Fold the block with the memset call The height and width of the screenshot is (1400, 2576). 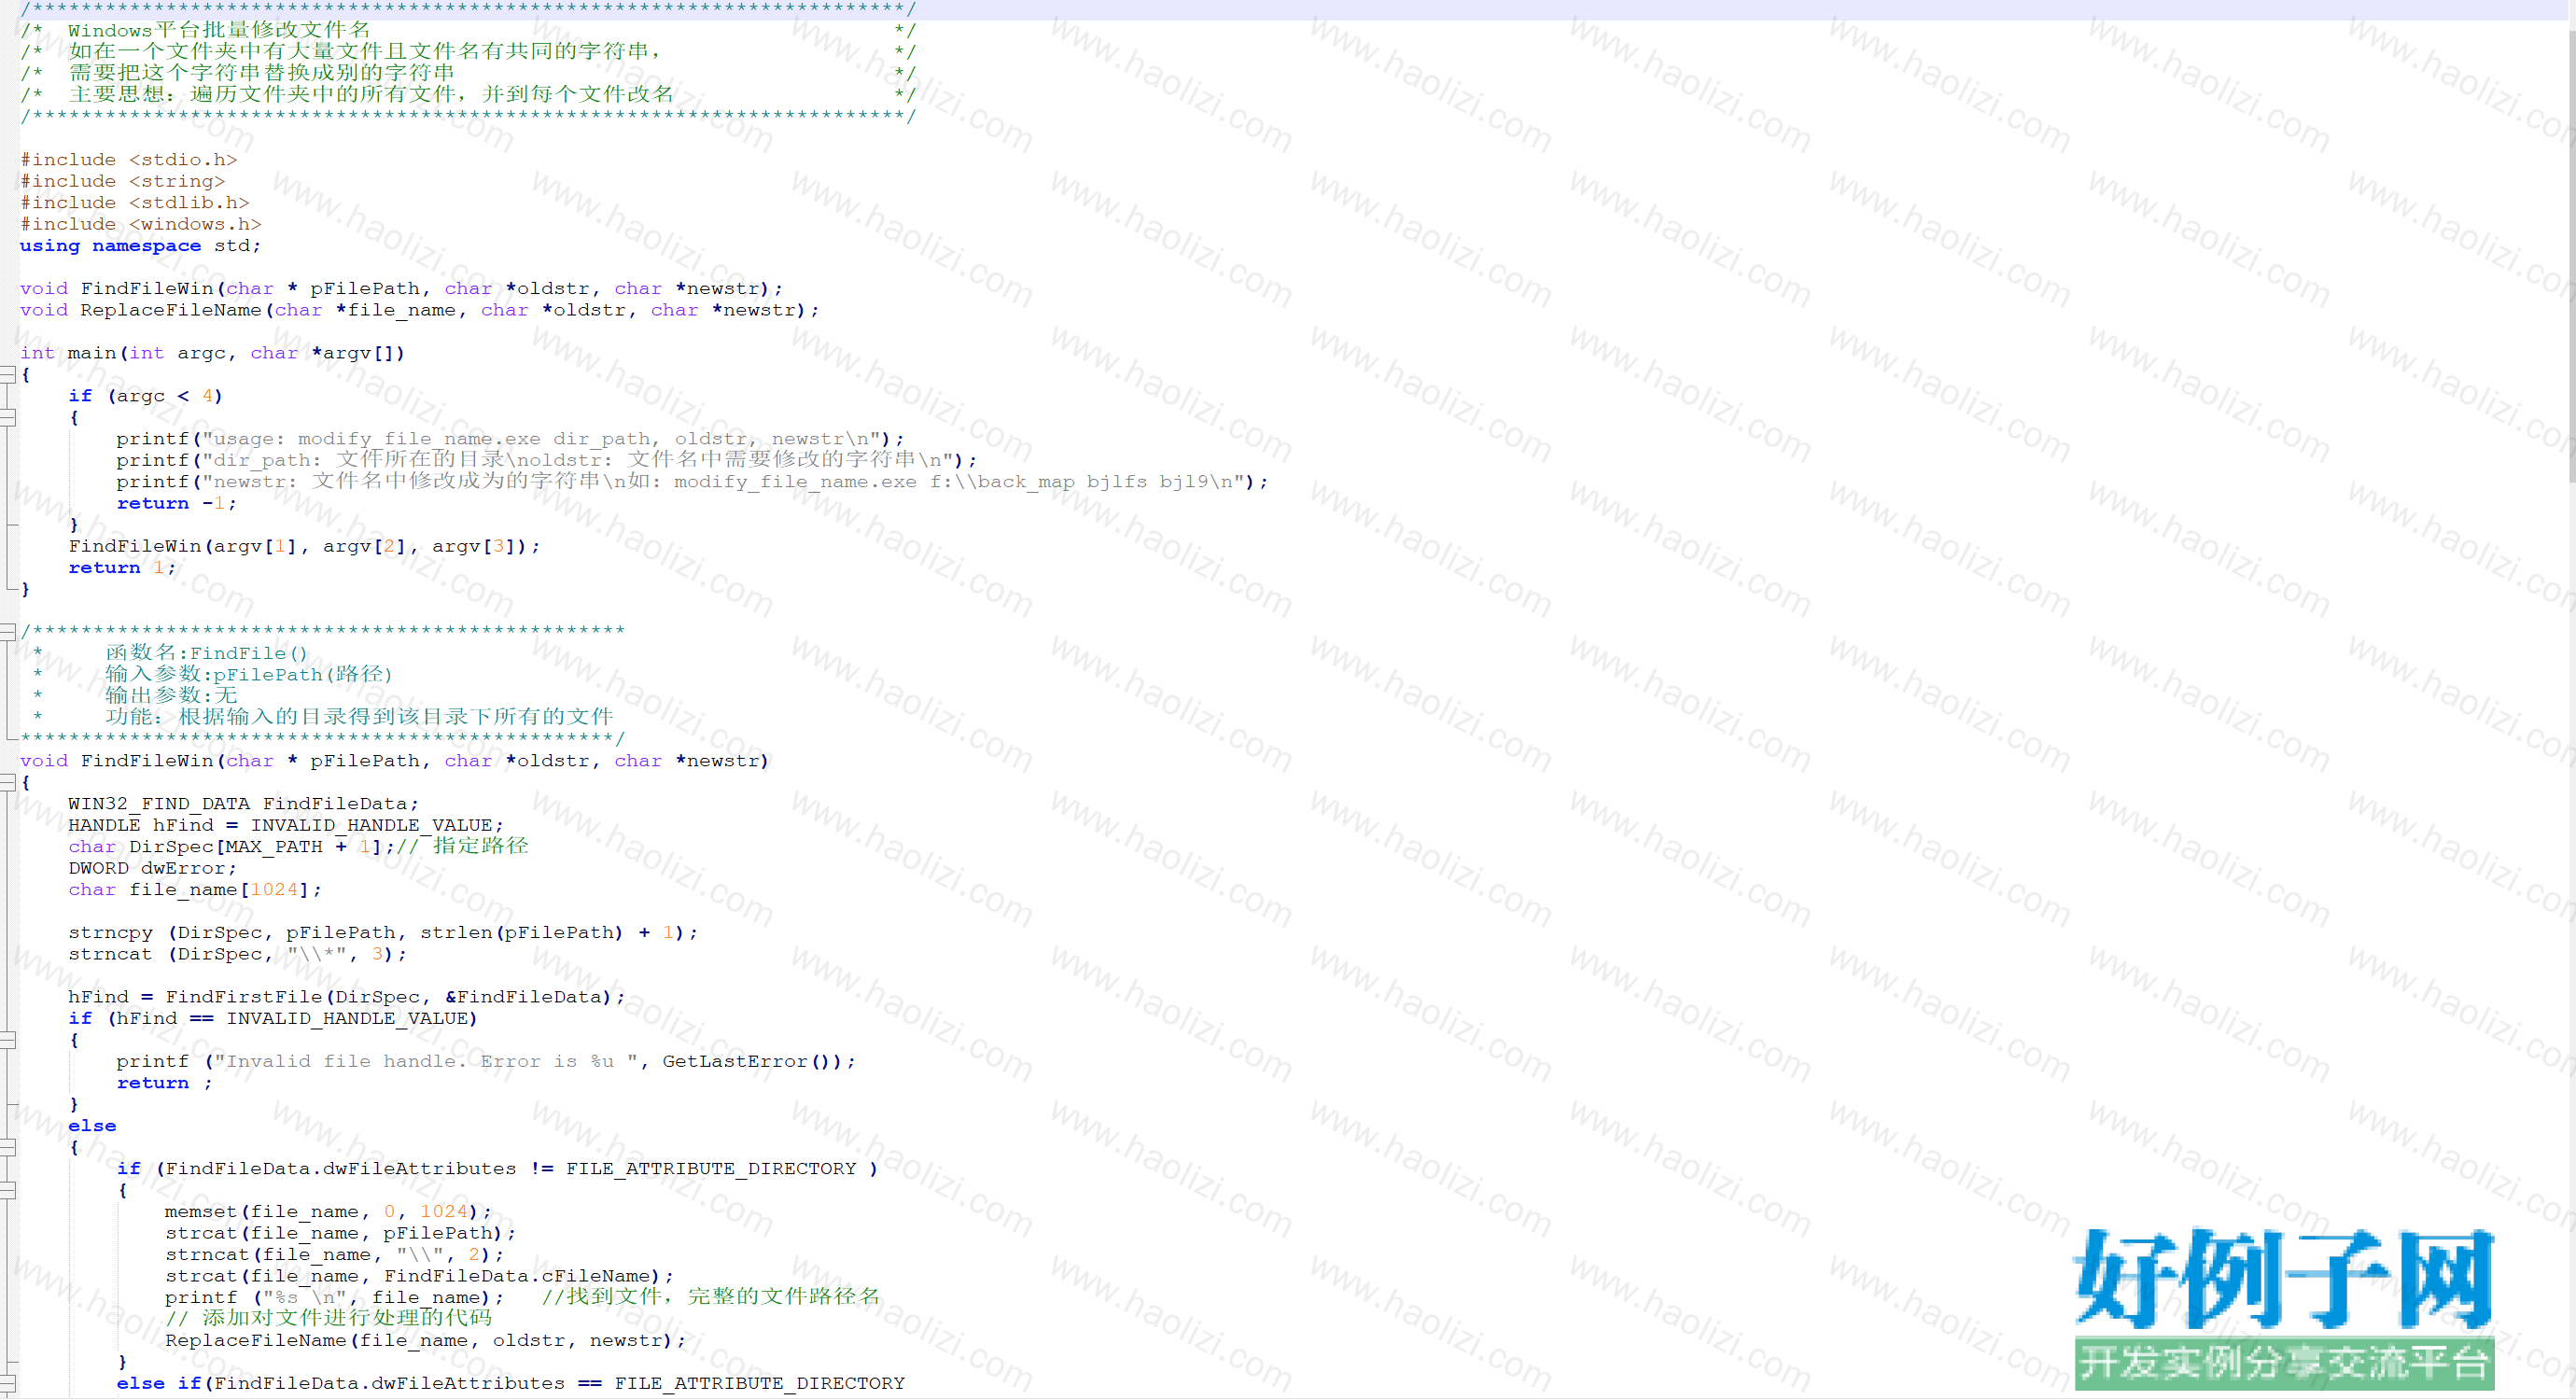(x=7, y=1190)
